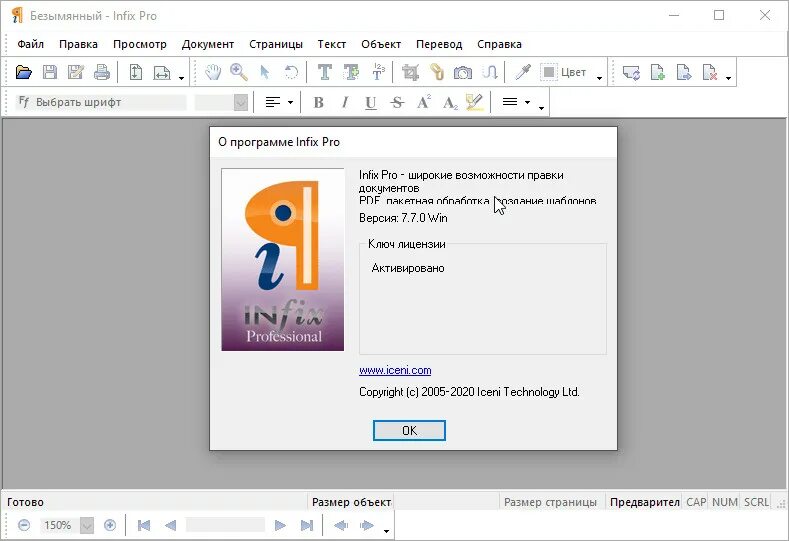The height and width of the screenshot is (541, 789).
Task: Click the Open file folder icon
Action: tap(24, 72)
